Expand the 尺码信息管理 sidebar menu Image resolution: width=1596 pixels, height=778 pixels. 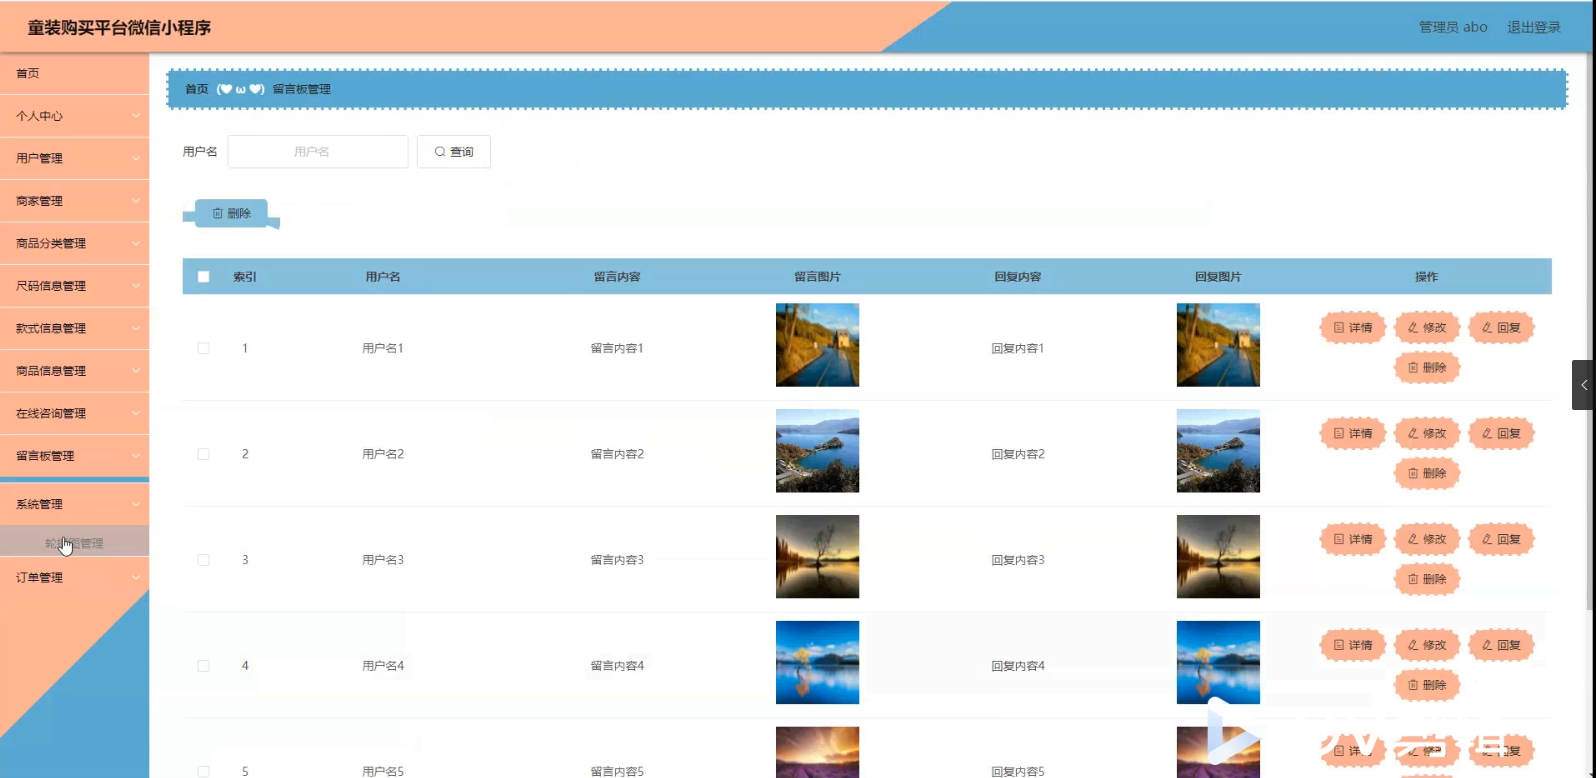74,286
